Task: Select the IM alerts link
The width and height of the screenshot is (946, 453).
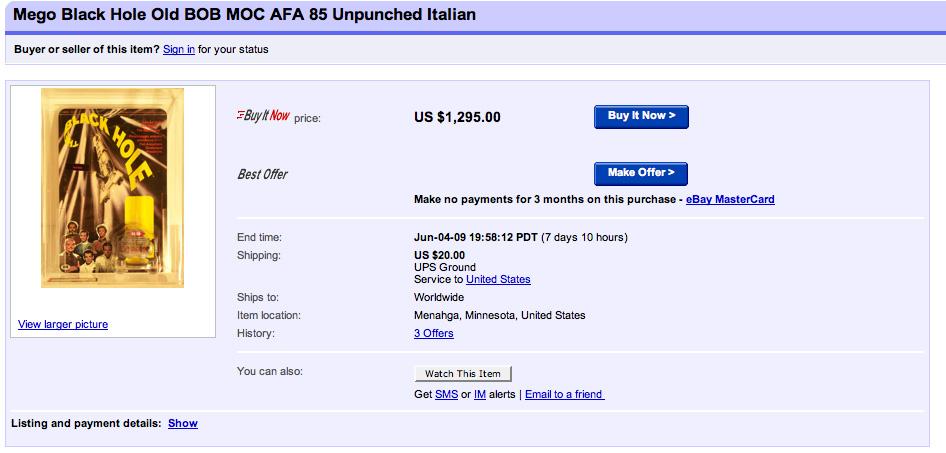Action: click(x=480, y=394)
